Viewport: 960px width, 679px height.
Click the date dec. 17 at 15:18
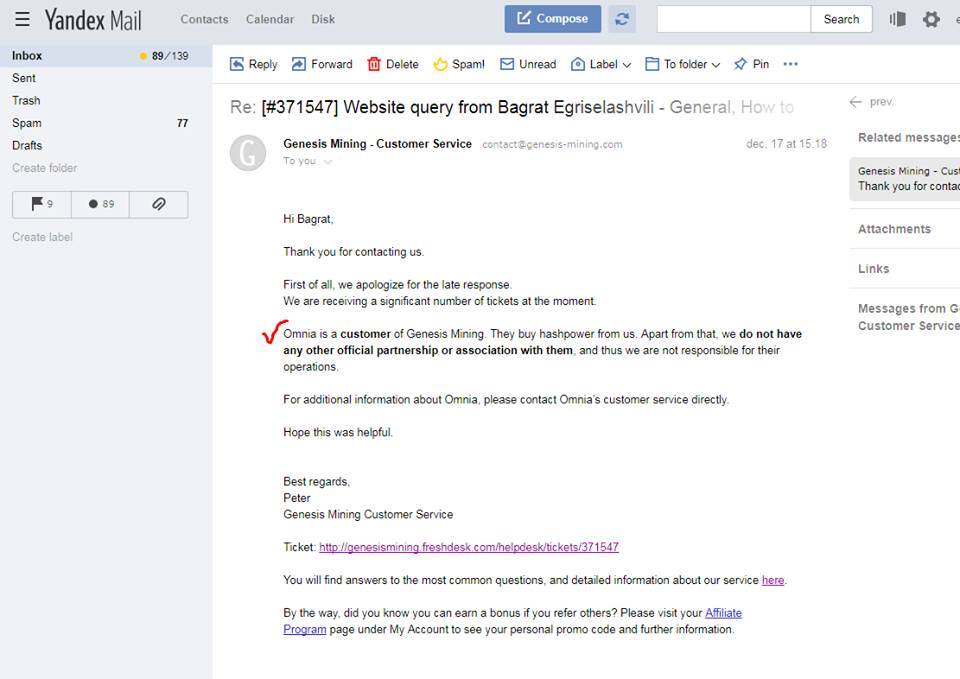pos(786,144)
